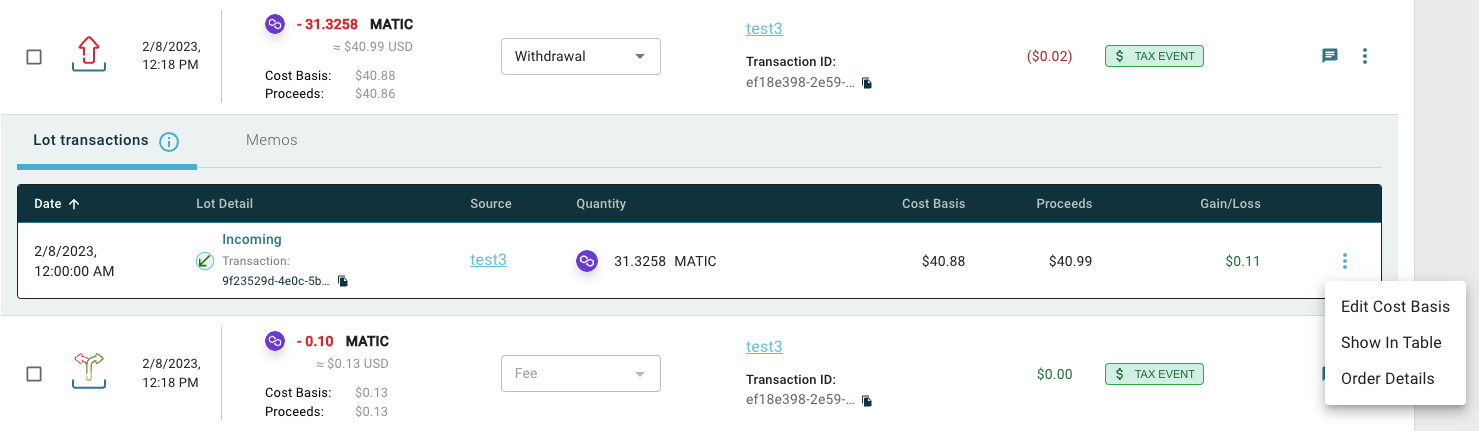Copy lot transaction ID 9f23529d

(343, 281)
